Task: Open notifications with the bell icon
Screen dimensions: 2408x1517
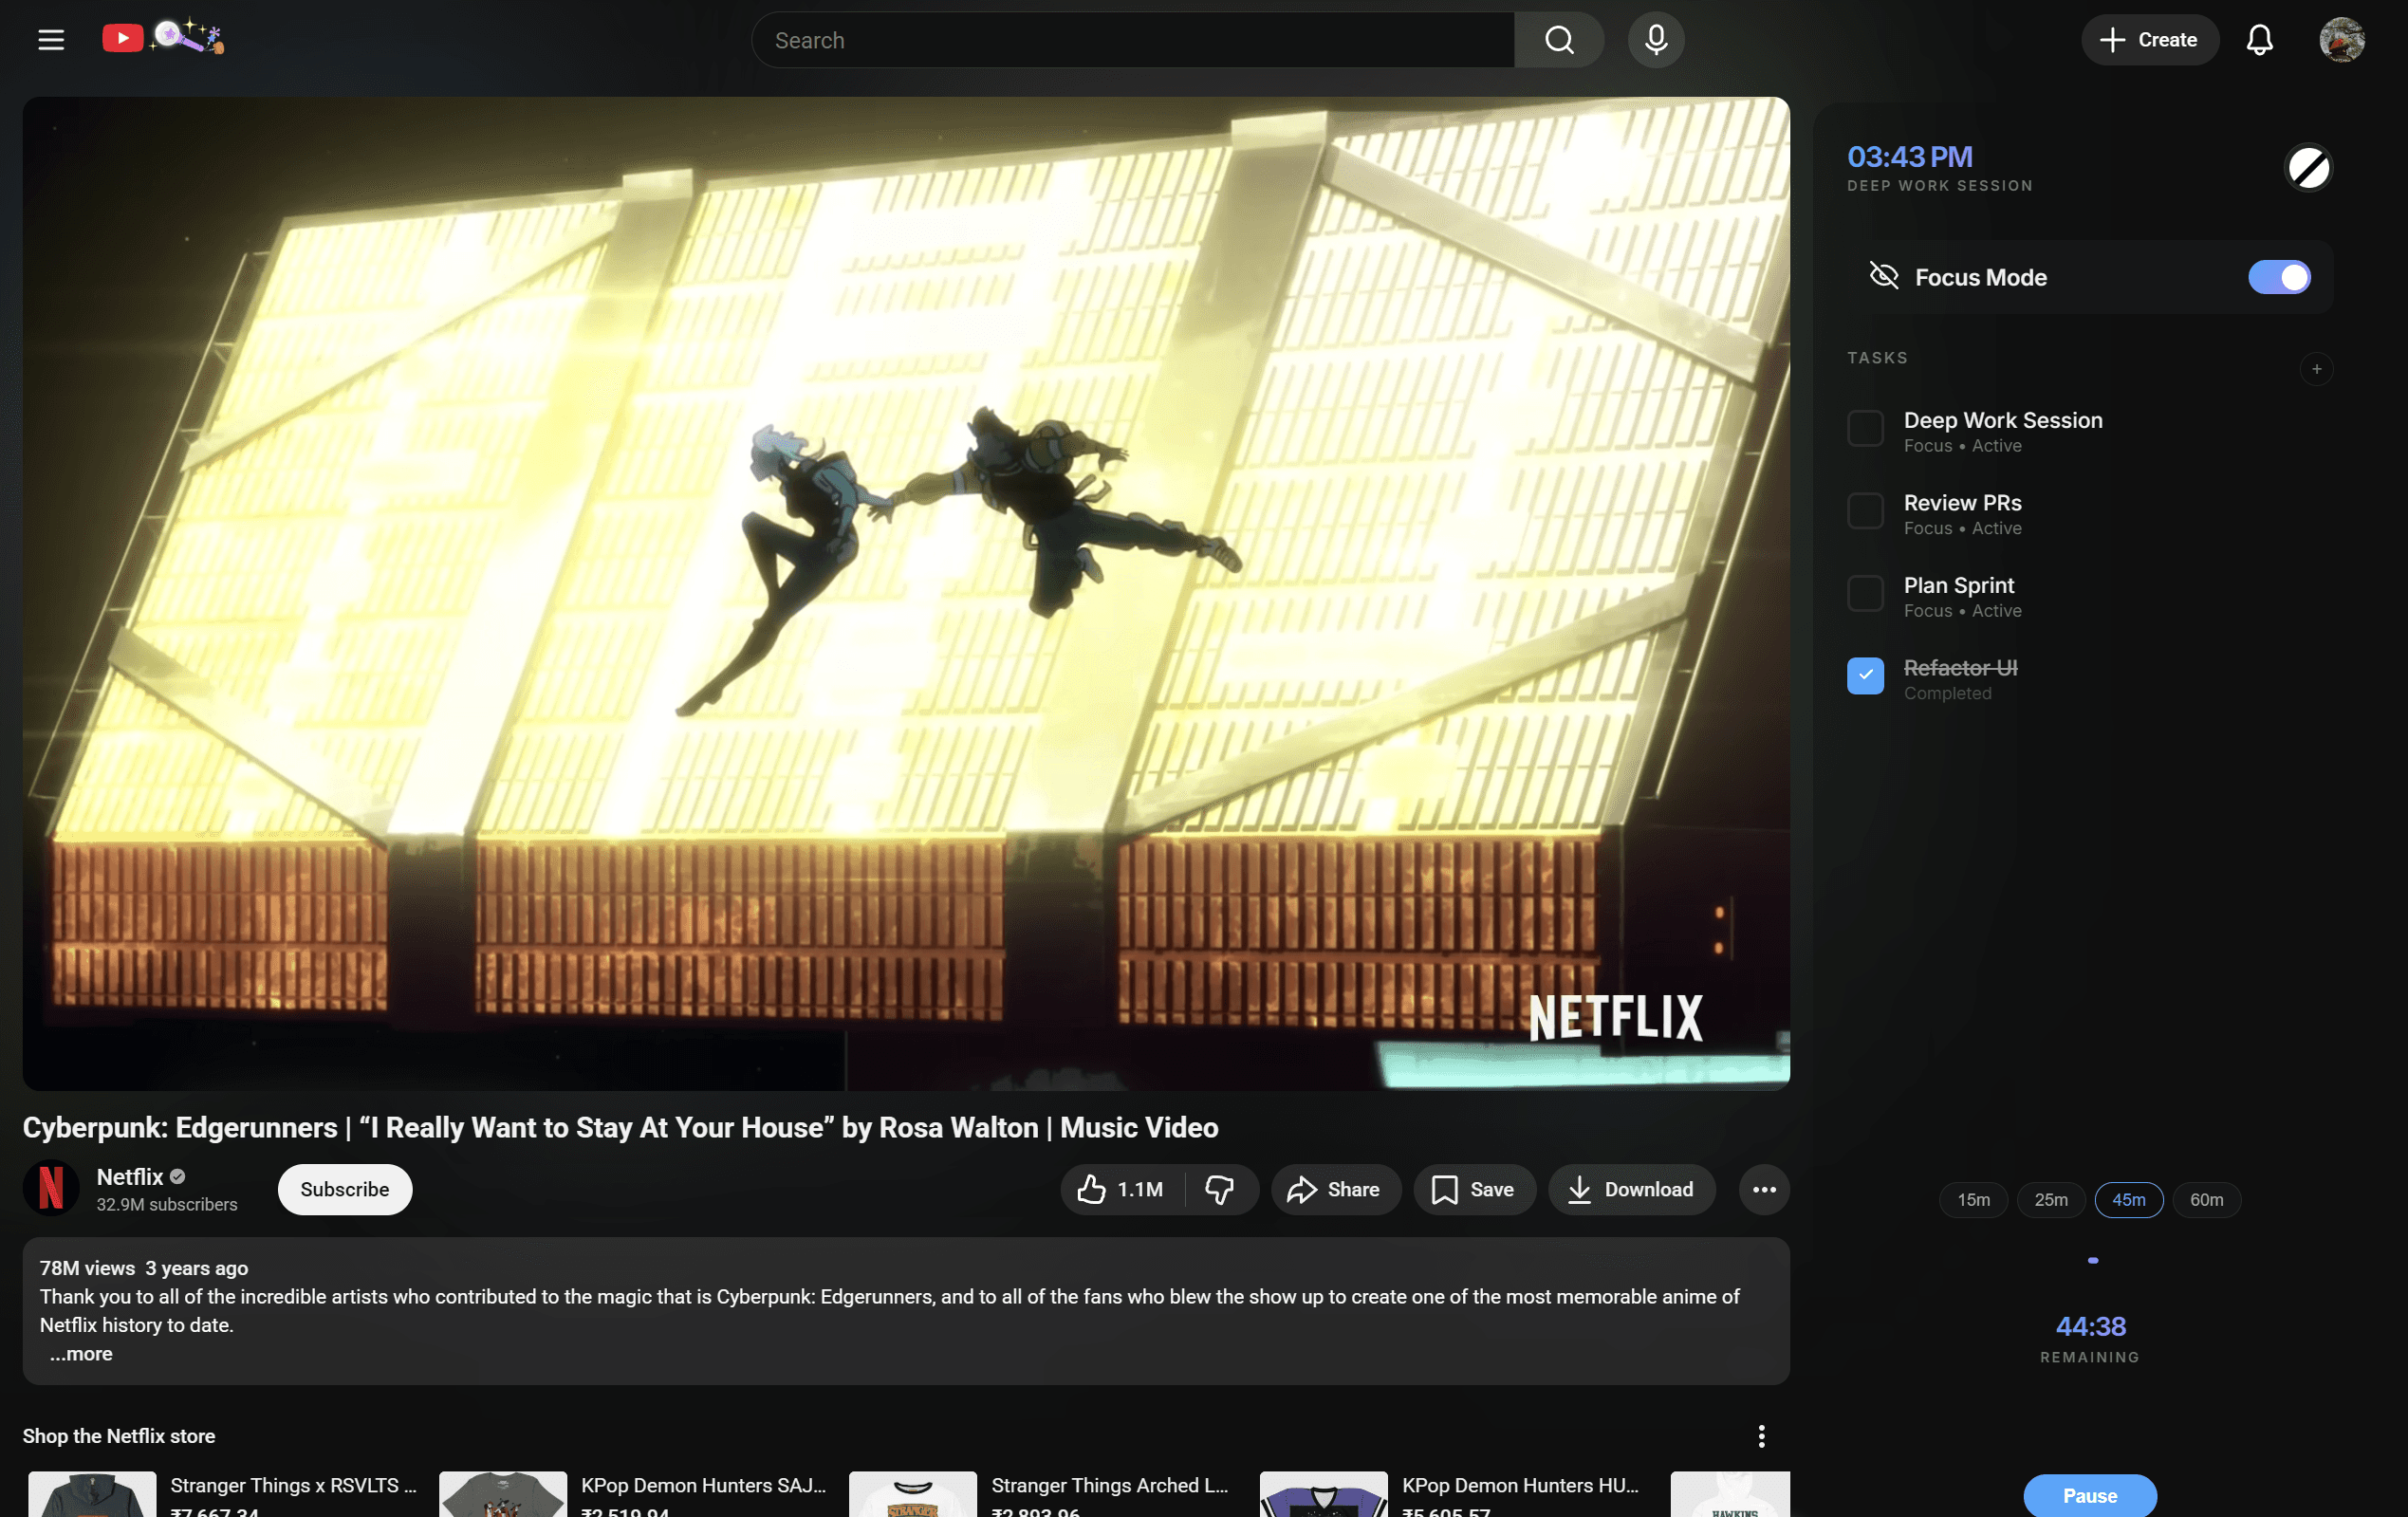Action: pyautogui.click(x=2260, y=40)
